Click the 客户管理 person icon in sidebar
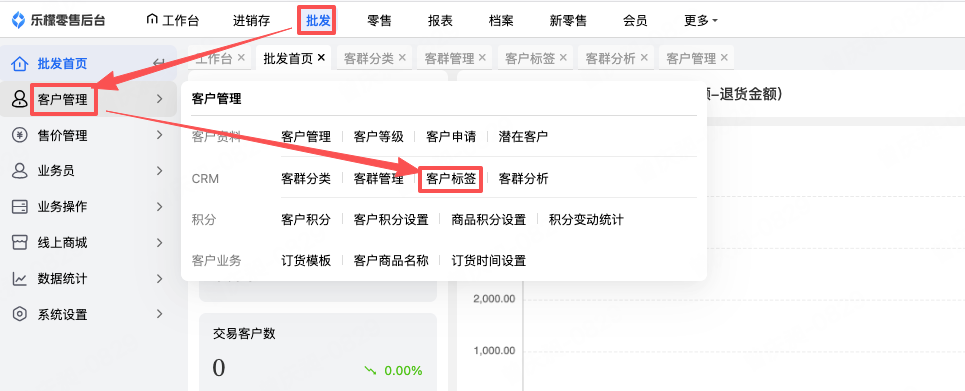The width and height of the screenshot is (965, 391). (x=20, y=99)
